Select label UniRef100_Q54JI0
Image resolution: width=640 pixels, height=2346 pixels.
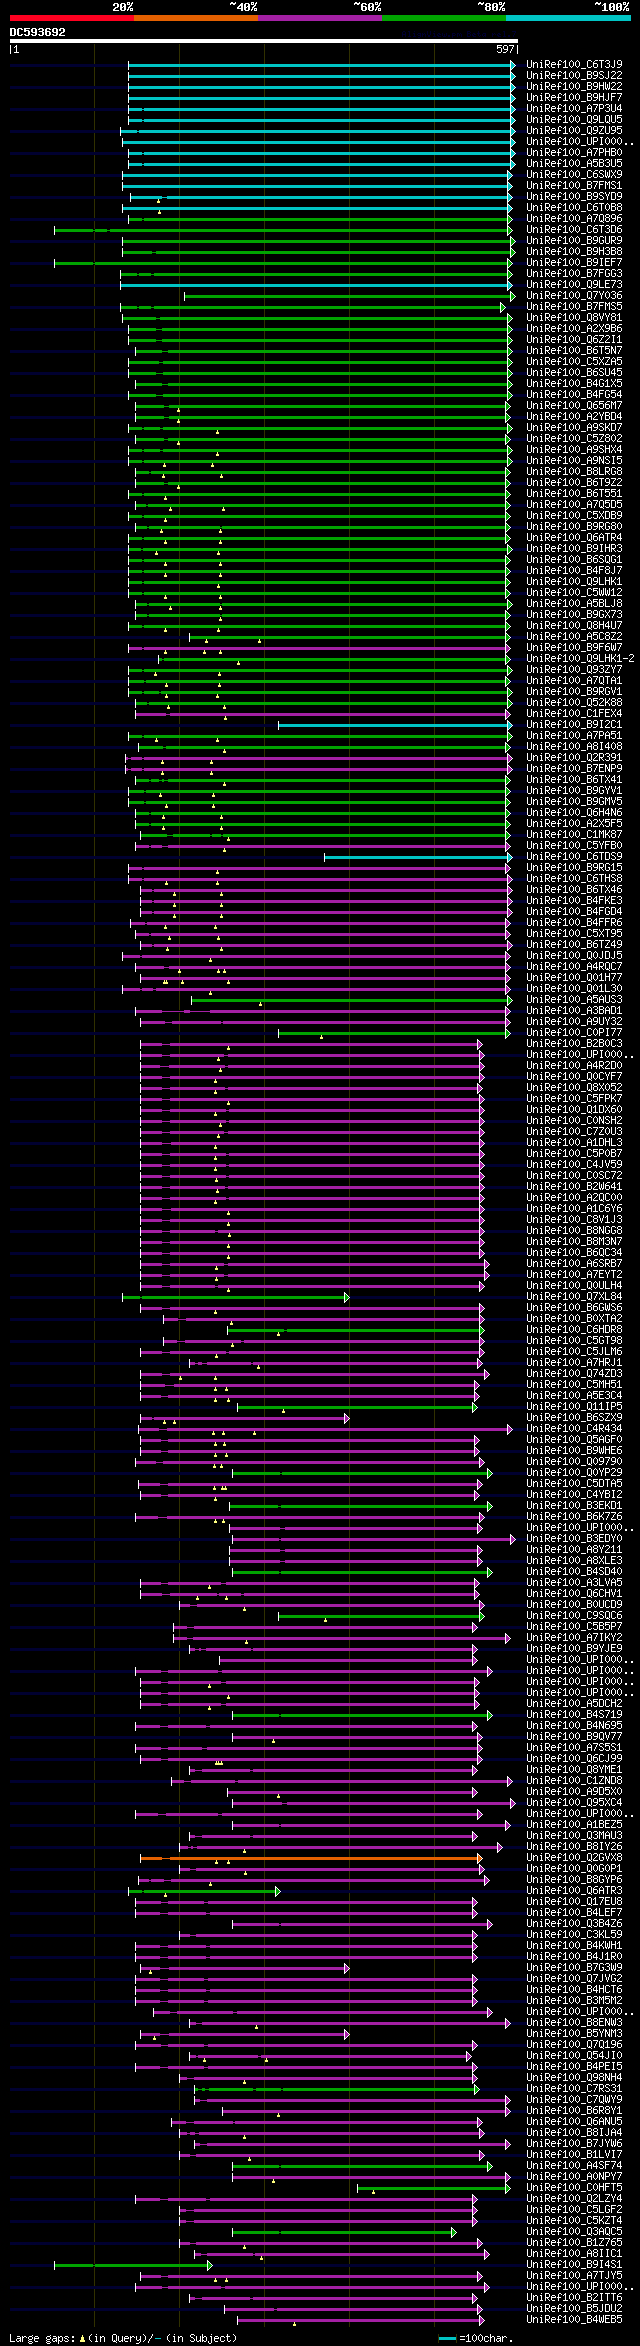574,2055
